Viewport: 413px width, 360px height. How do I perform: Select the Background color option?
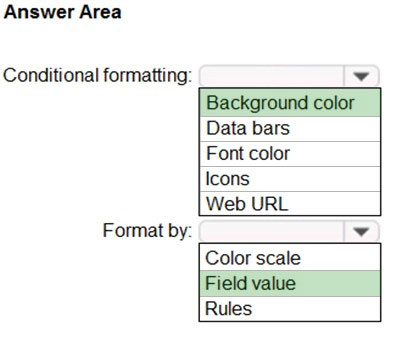coord(290,103)
